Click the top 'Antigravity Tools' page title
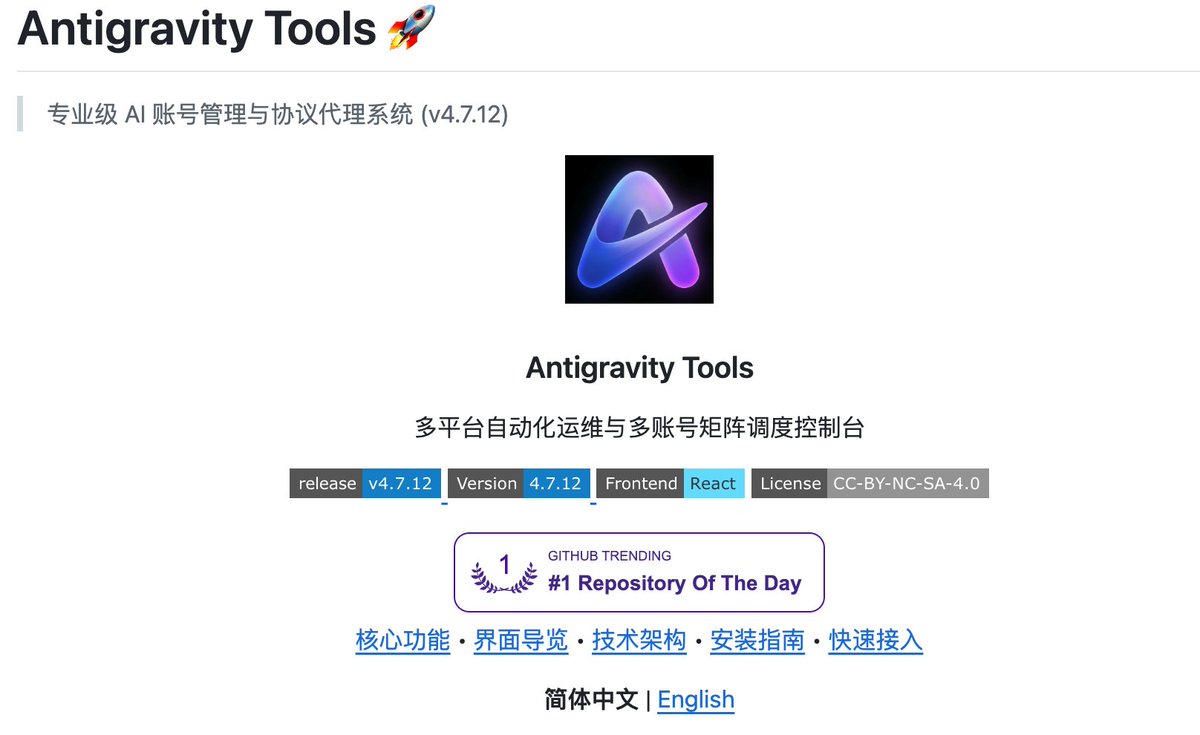Viewport: 1200px width, 735px height. 197,28
